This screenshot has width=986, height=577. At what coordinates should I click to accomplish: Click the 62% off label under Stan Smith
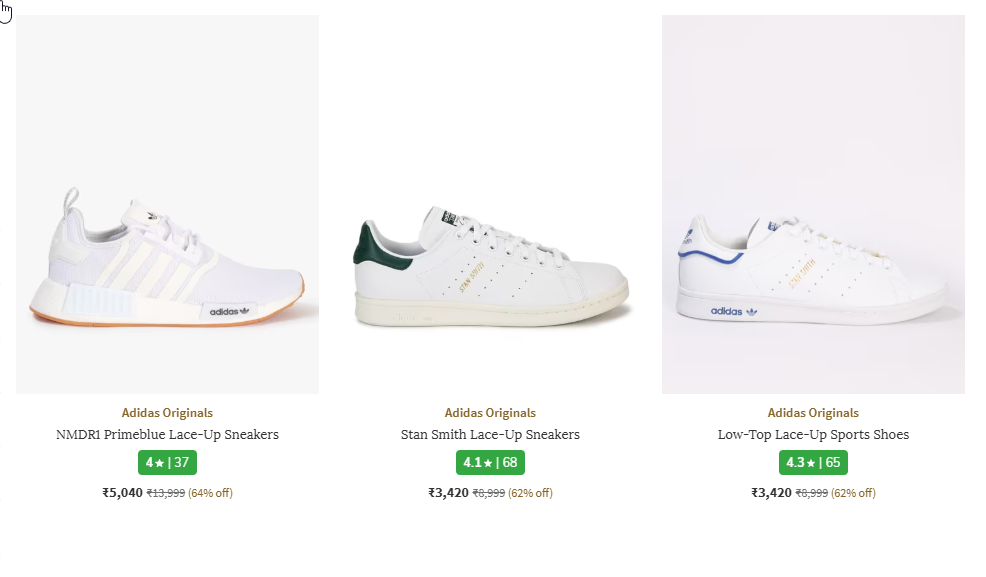click(530, 493)
